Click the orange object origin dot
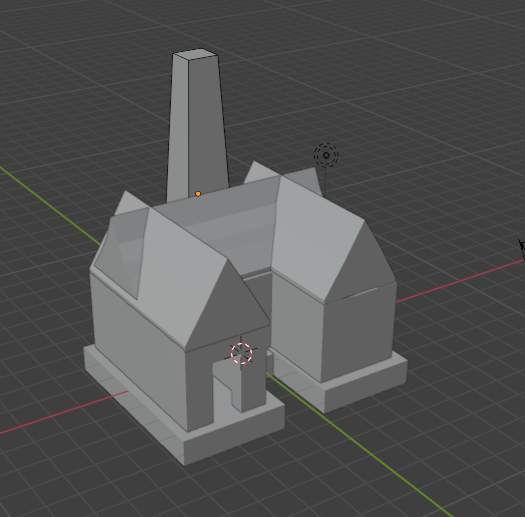The height and width of the screenshot is (517, 525). 198,194
